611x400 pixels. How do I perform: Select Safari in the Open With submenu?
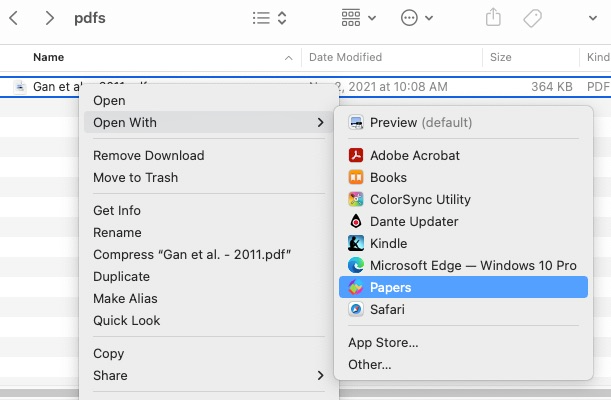click(x=387, y=309)
